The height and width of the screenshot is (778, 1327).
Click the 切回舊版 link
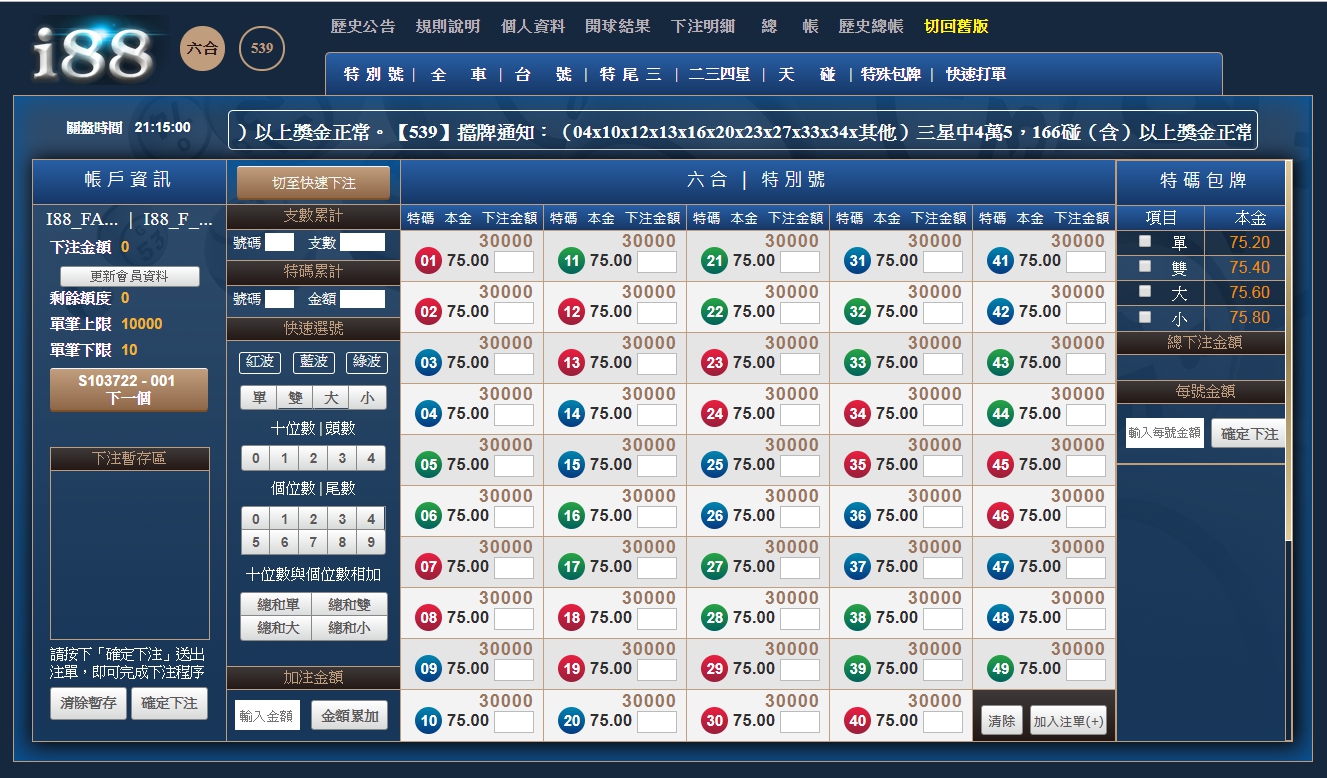pyautogui.click(x=956, y=27)
